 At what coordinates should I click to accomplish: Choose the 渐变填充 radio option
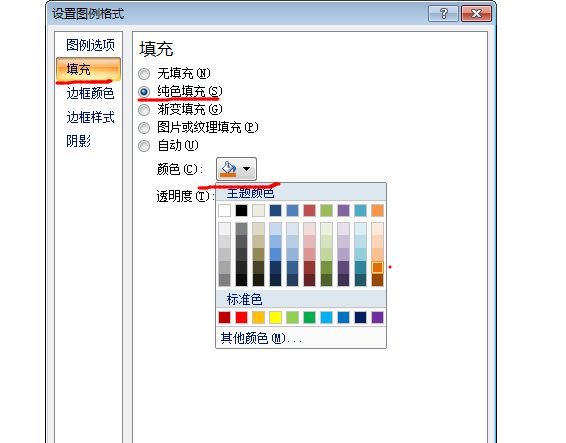click(x=144, y=109)
